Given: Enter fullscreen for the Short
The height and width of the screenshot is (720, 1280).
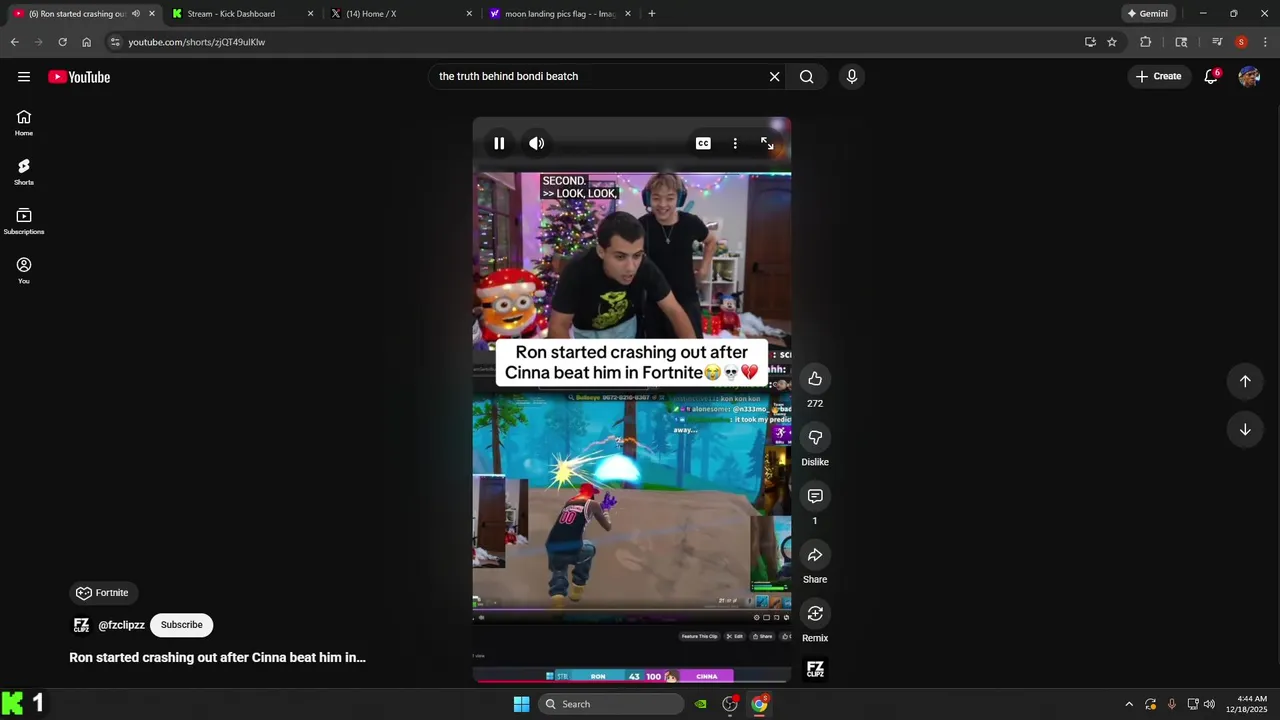Looking at the screenshot, I should coord(767,143).
